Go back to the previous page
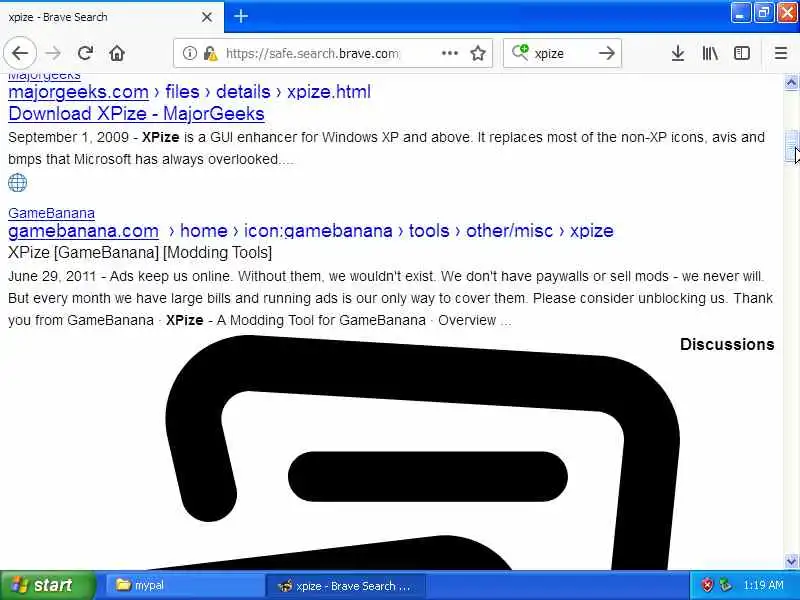 point(20,53)
